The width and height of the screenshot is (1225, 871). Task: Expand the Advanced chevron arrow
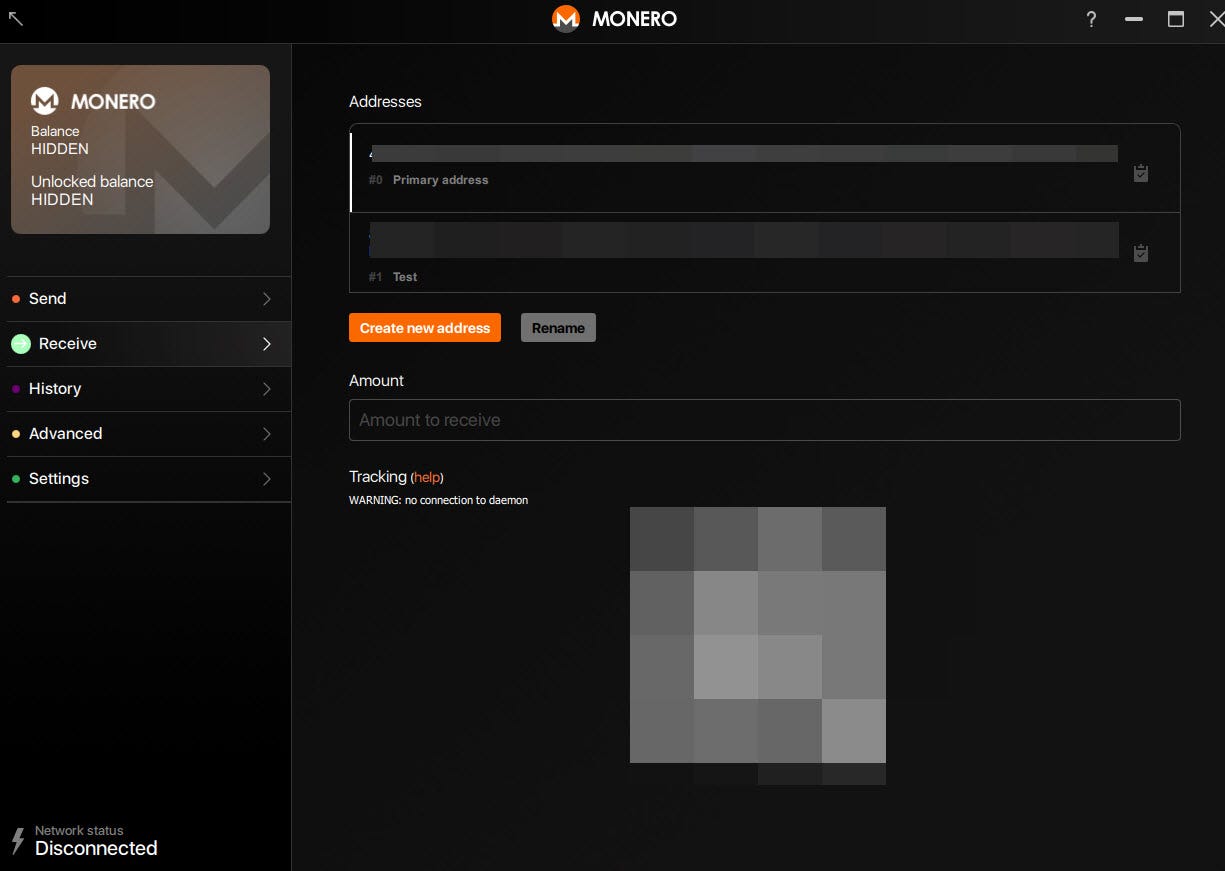click(267, 434)
